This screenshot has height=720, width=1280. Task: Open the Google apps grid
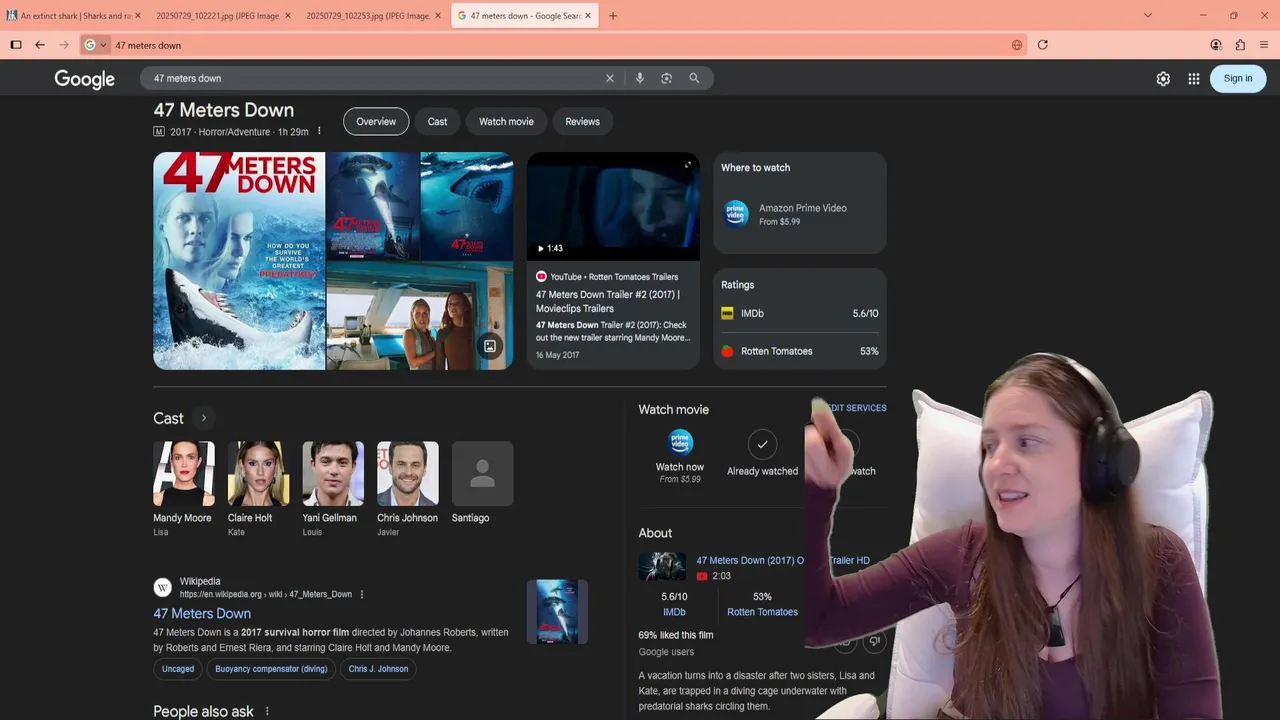1194,79
